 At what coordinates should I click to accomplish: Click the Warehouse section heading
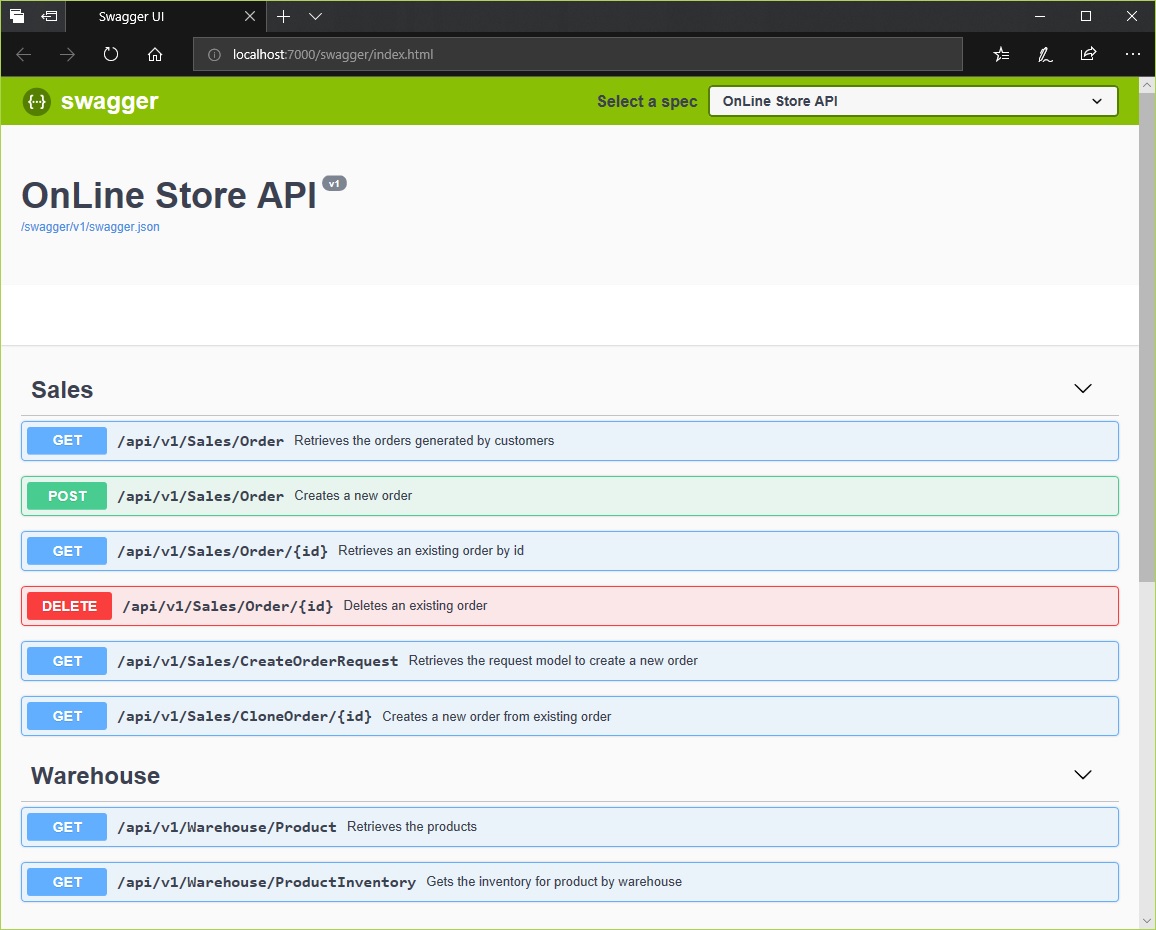tap(95, 775)
